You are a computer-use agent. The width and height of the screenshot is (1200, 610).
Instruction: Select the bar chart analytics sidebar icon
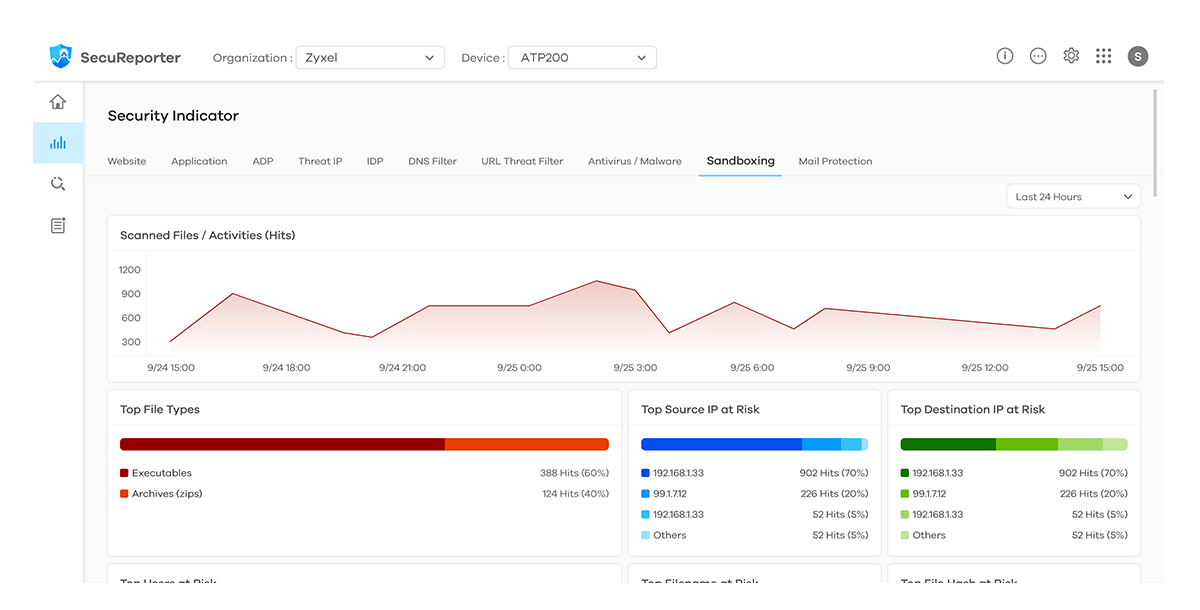point(58,143)
